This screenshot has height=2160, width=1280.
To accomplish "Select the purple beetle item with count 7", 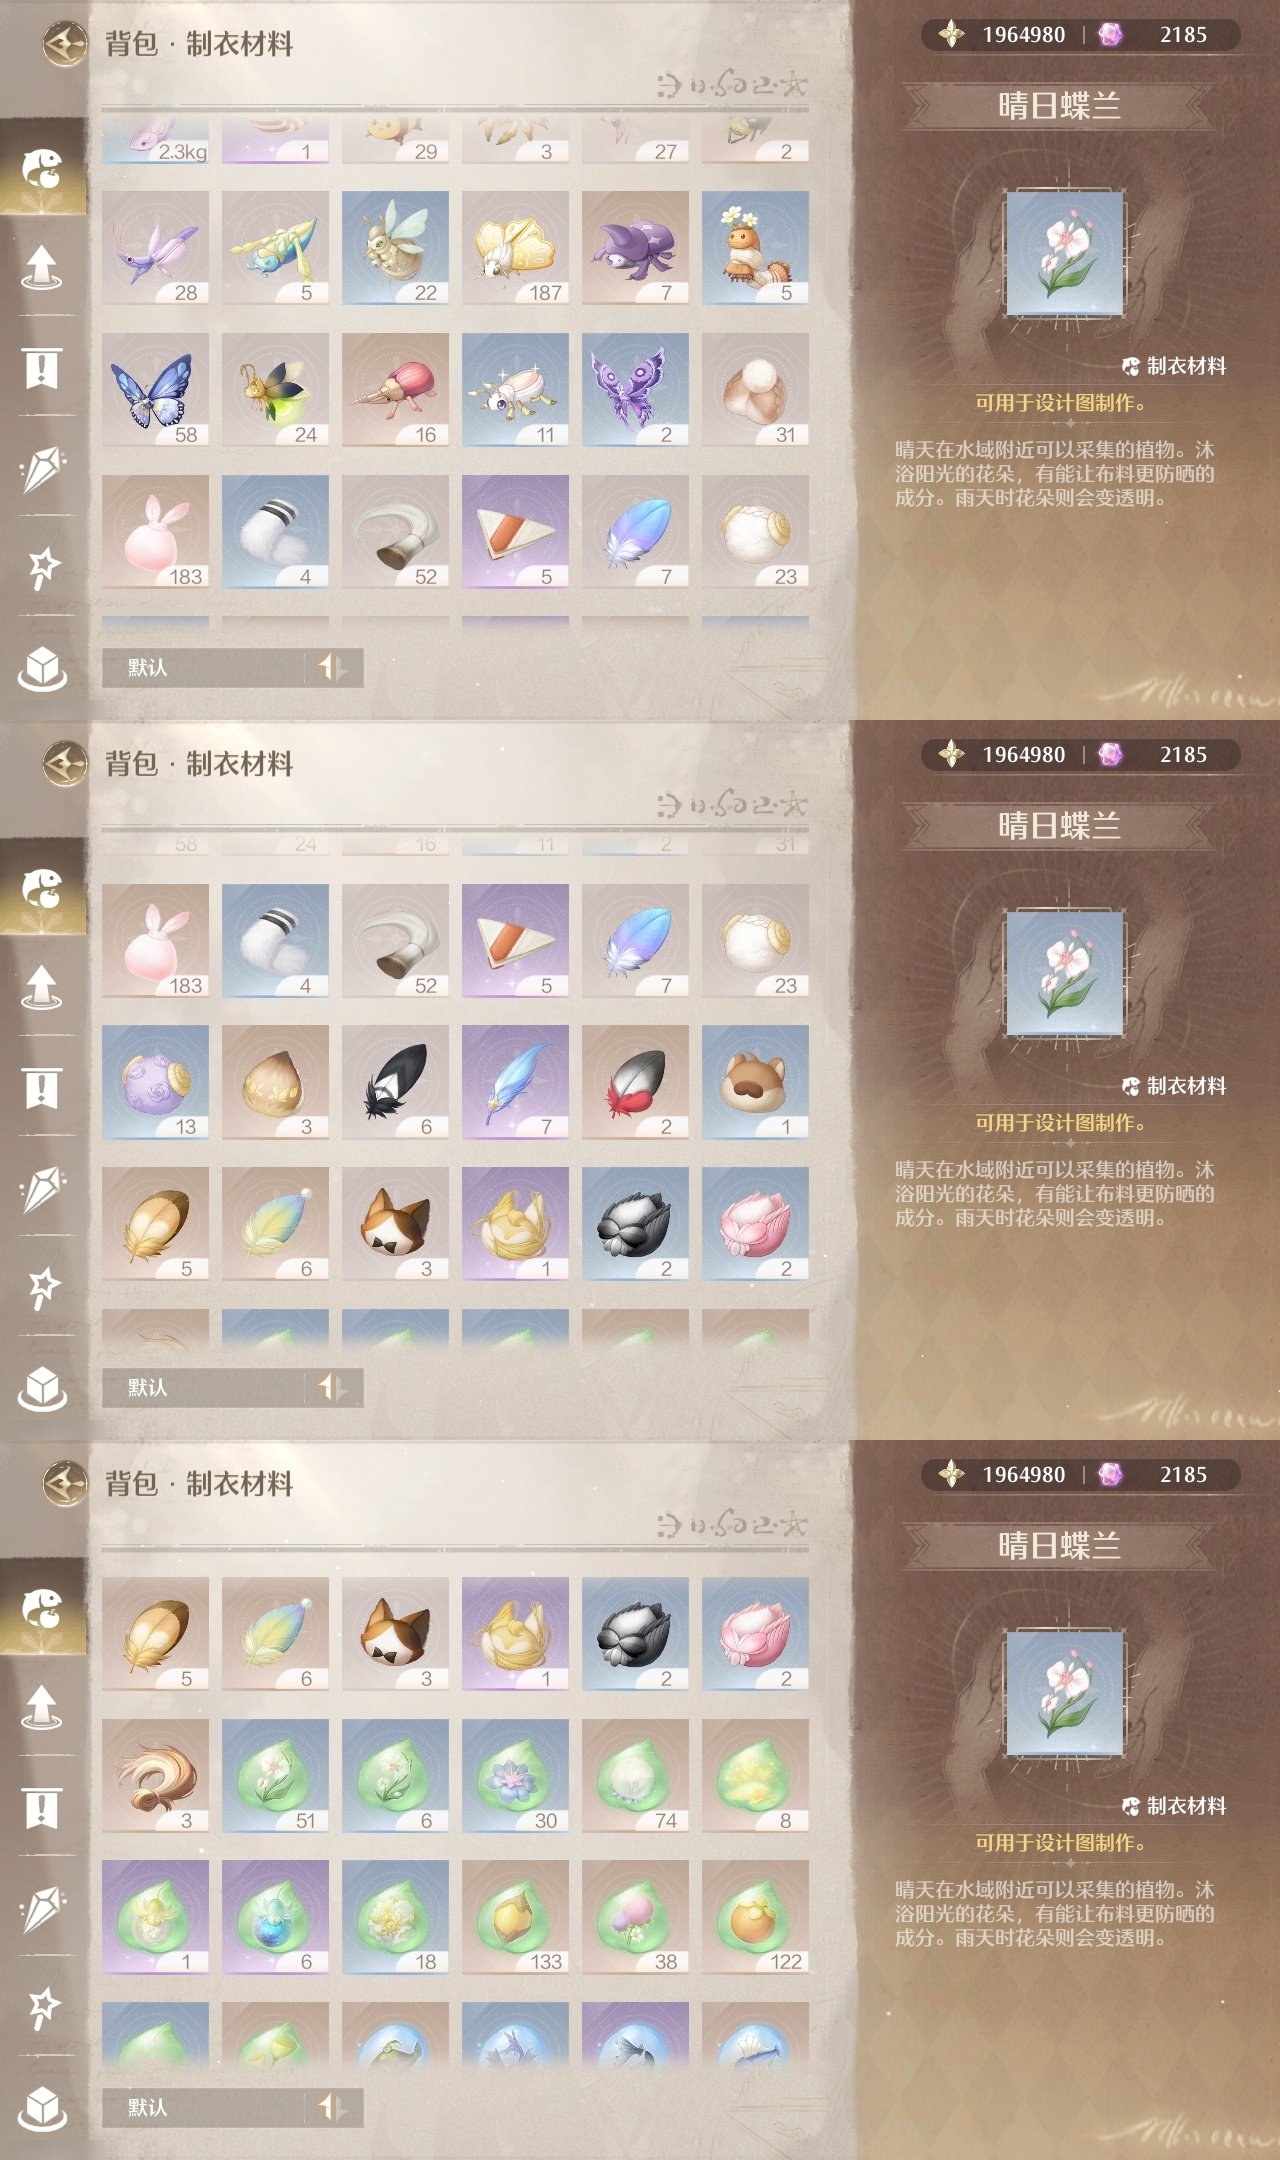I will pyautogui.click(x=635, y=247).
